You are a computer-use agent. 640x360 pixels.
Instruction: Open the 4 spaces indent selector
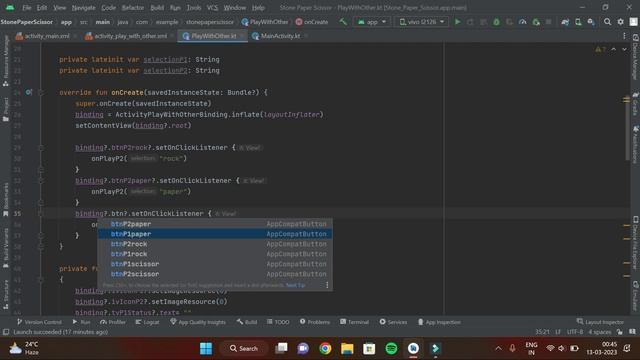[x=600, y=332]
